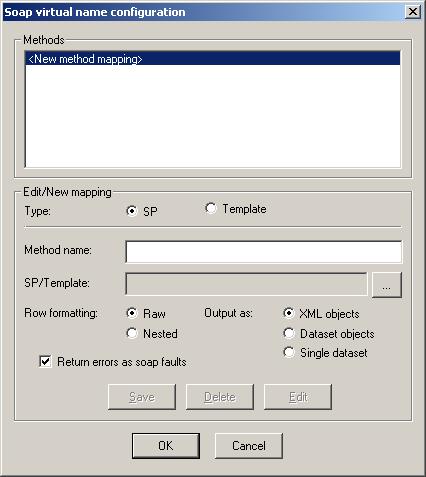
Task: Set output as Single dataset
Action: pyautogui.click(x=289, y=352)
